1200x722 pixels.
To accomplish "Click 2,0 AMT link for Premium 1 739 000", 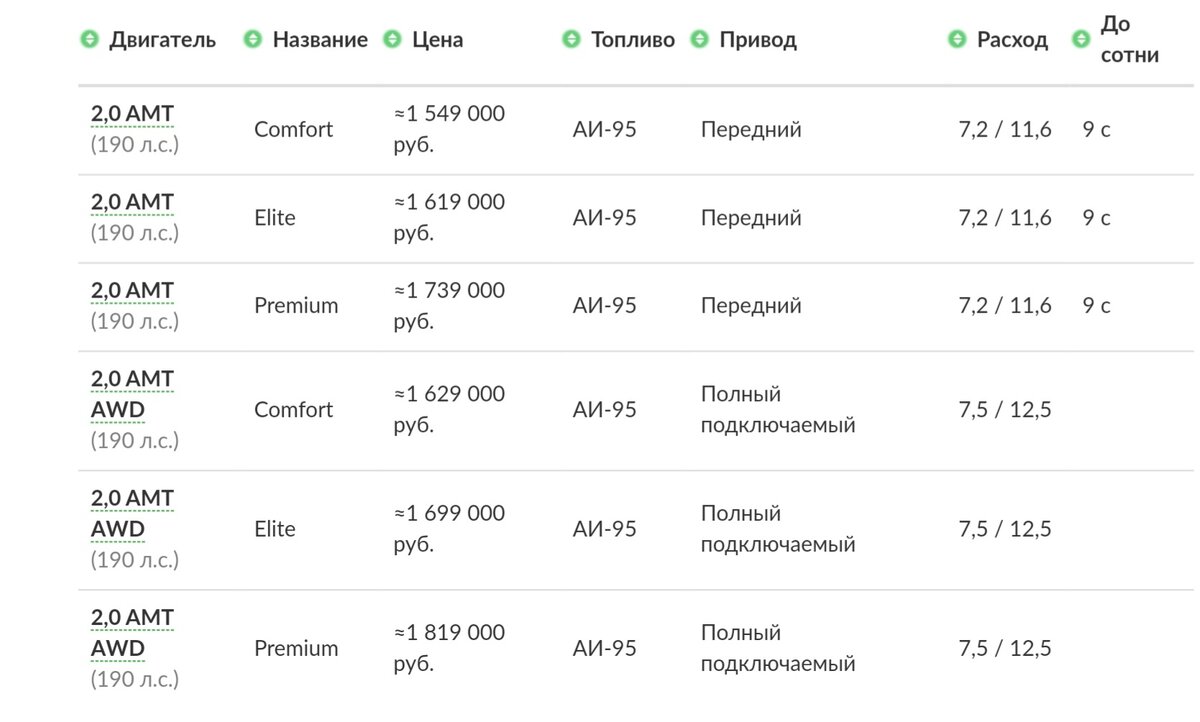I will (x=132, y=291).
